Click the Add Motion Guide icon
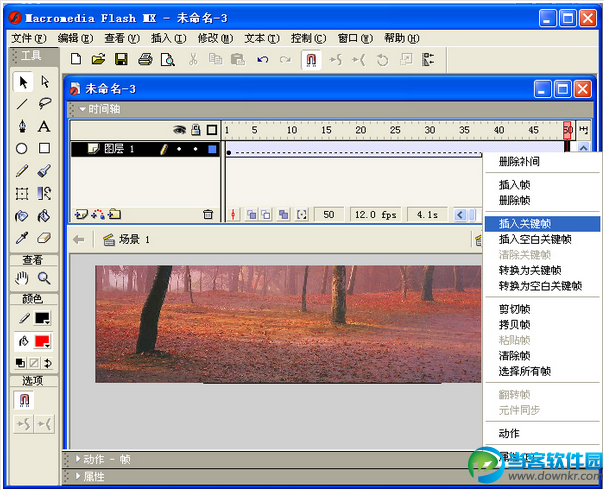Image resolution: width=604 pixels, height=490 pixels. [x=97, y=214]
